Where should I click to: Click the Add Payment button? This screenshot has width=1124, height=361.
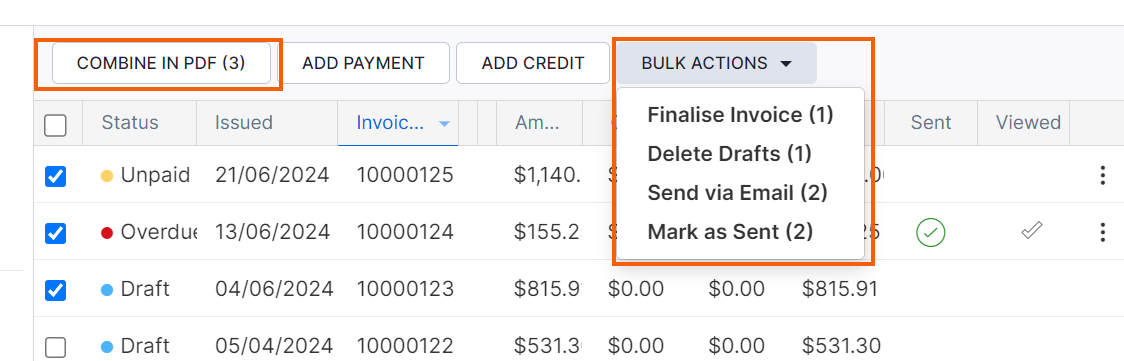pos(363,63)
